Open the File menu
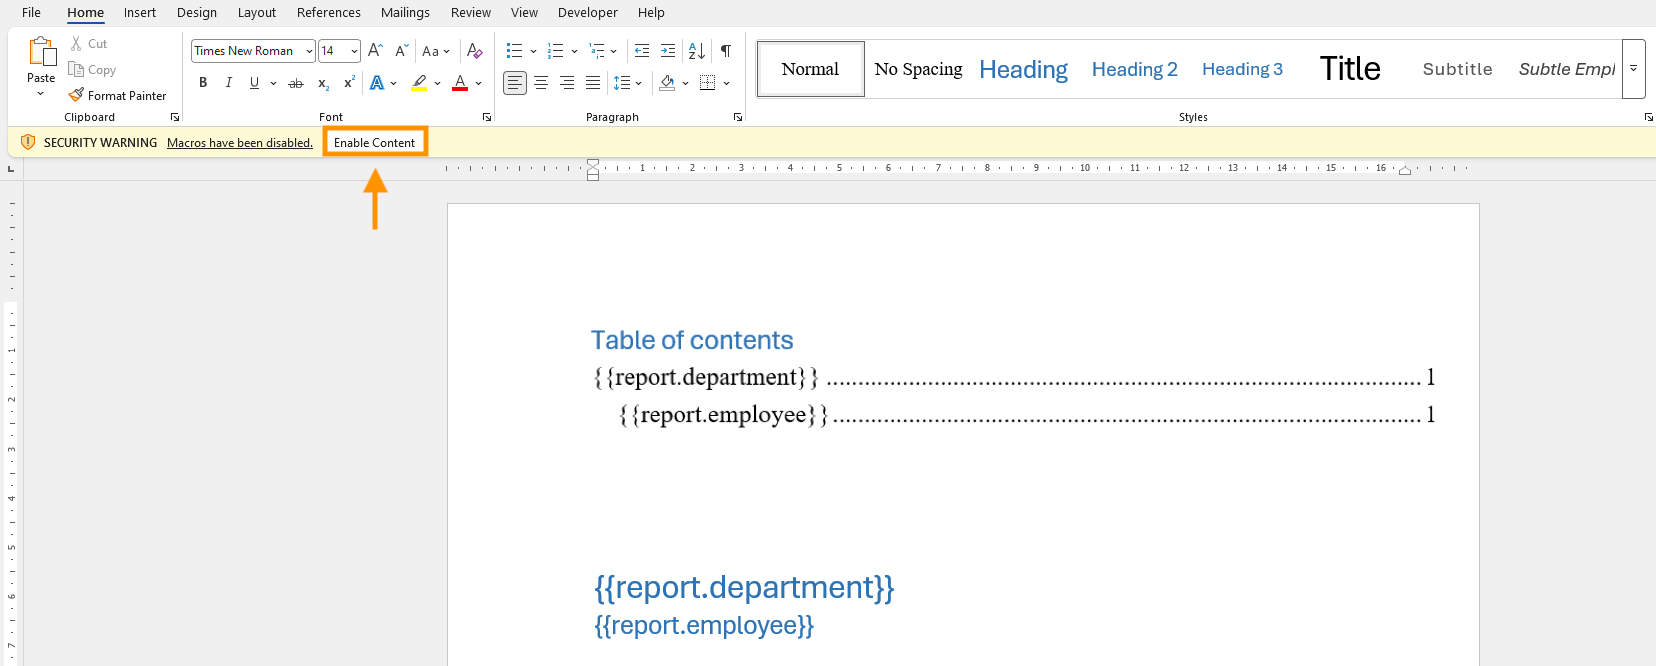The image size is (1656, 666). [32, 12]
